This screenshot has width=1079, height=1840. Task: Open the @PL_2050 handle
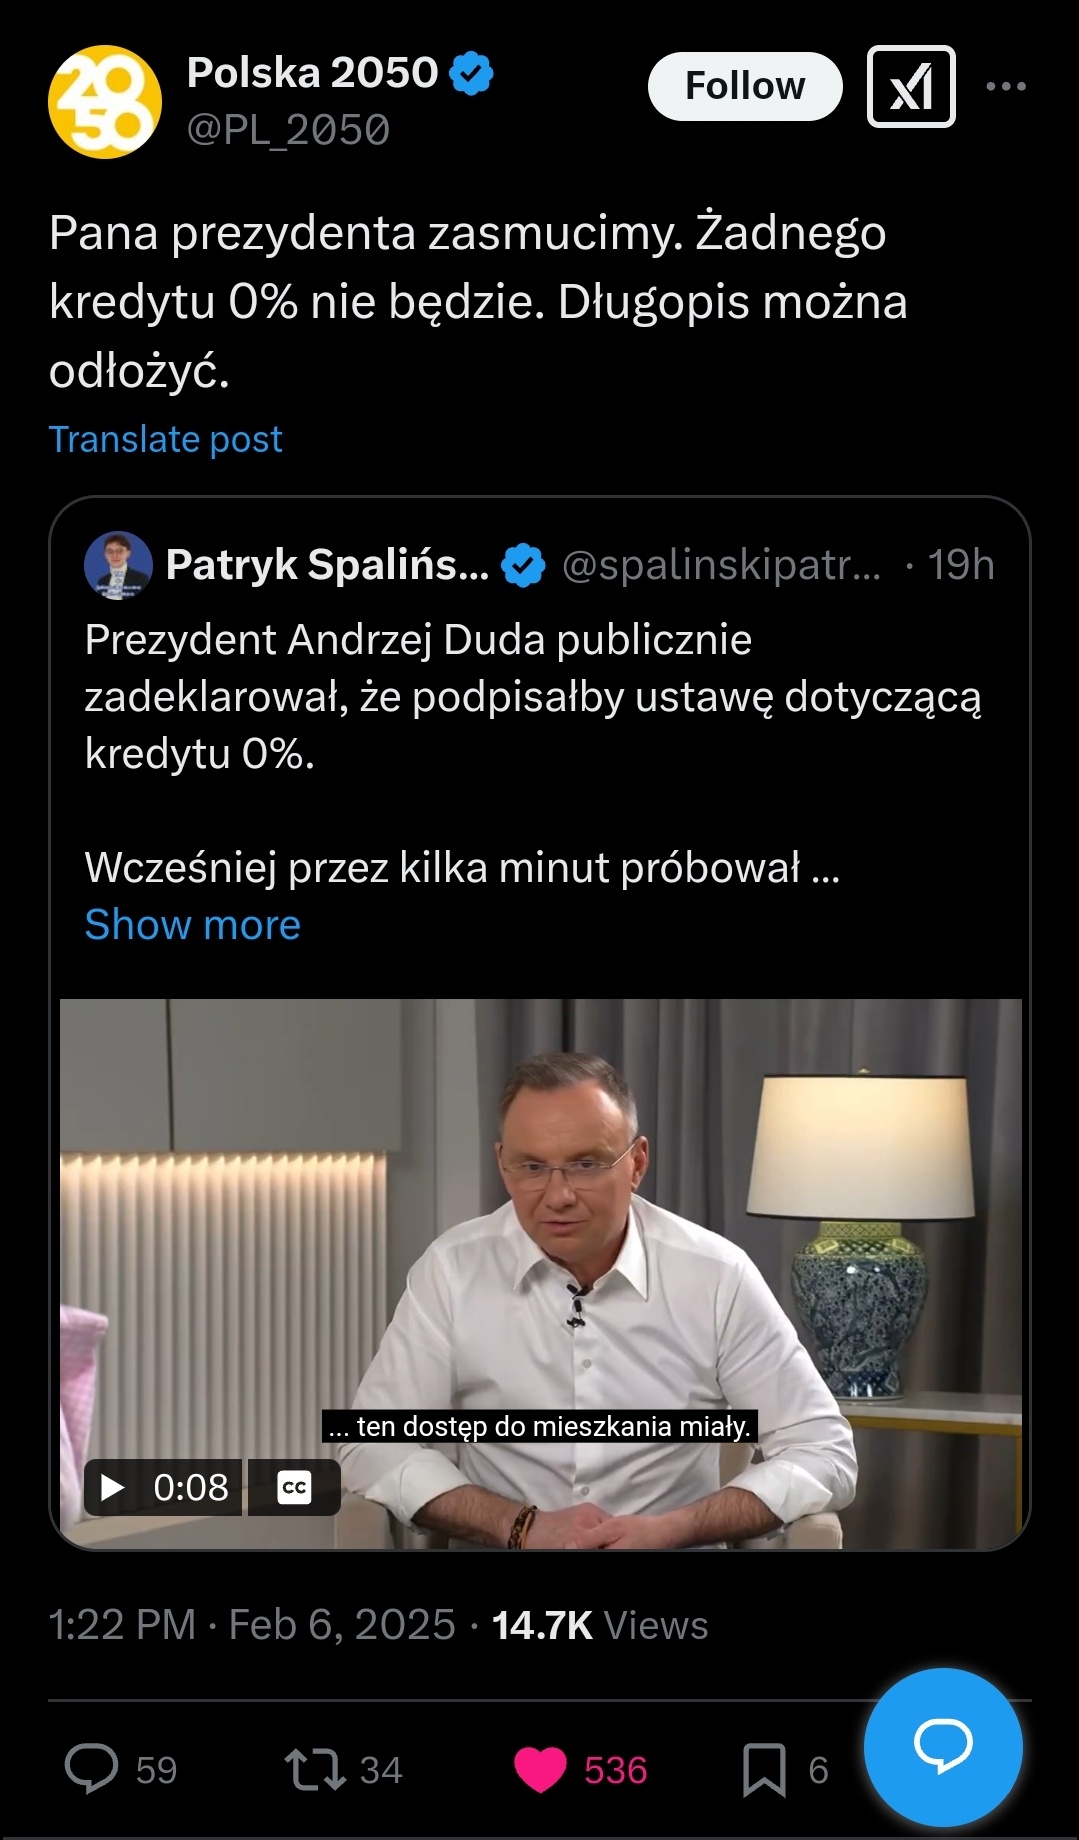coord(288,130)
